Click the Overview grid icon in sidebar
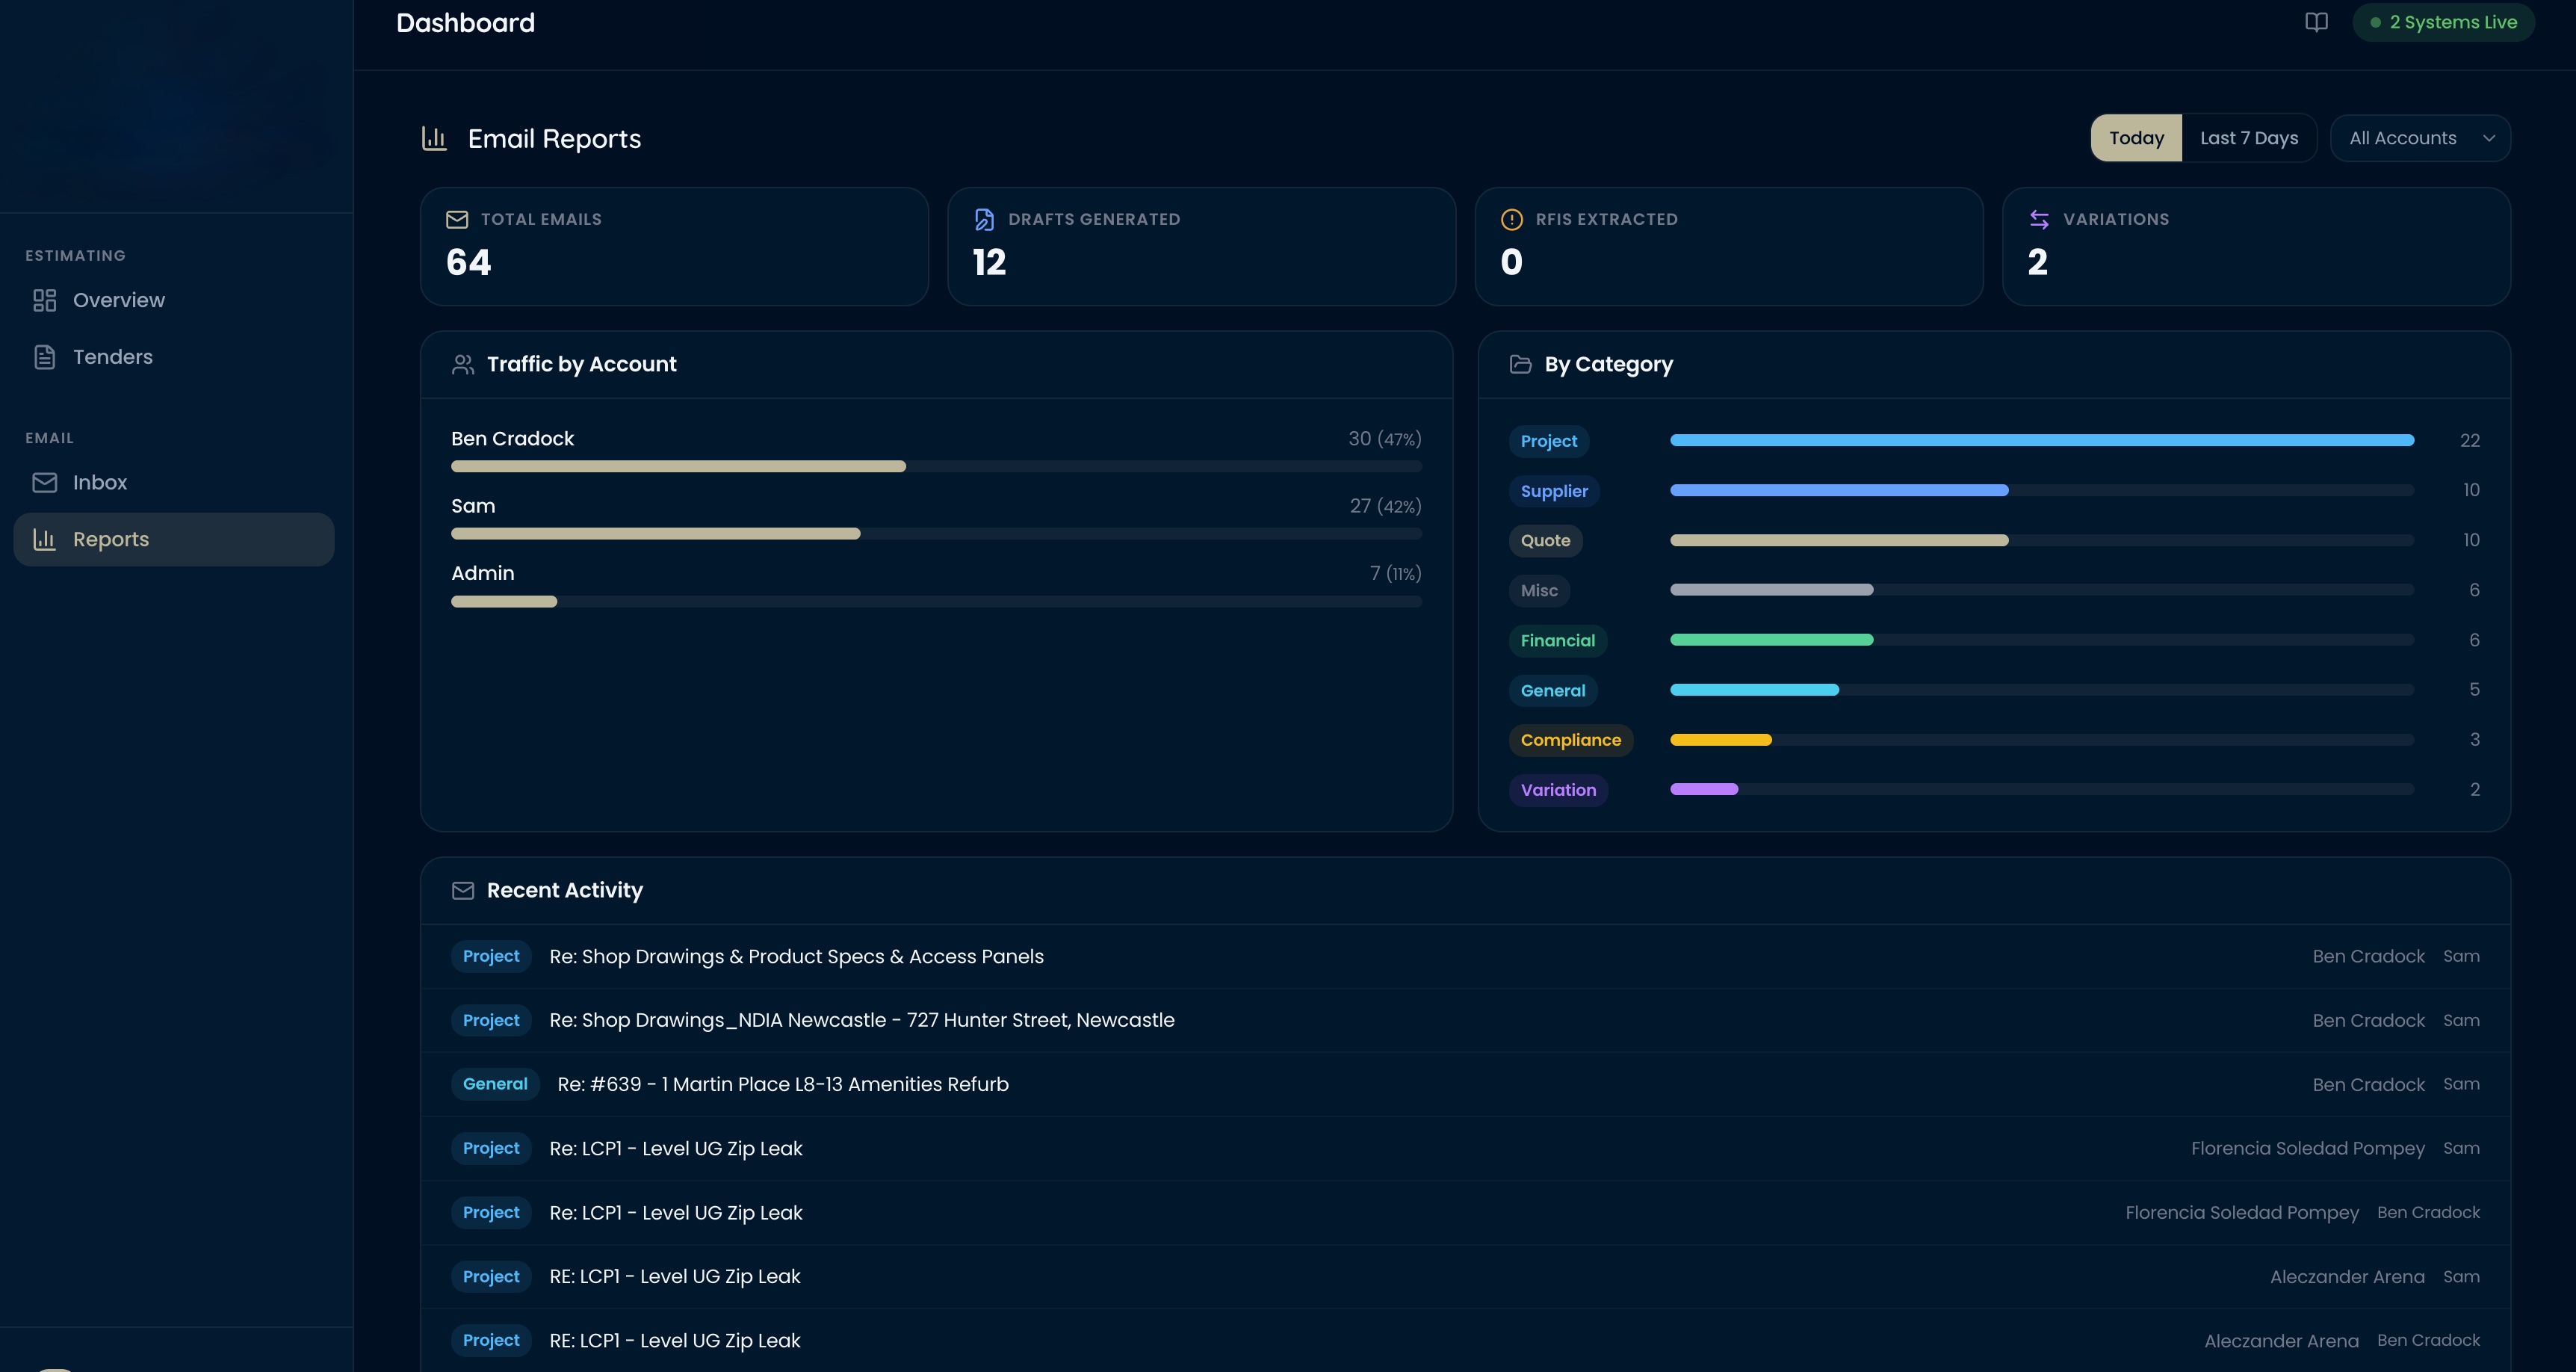Viewport: 2576px width, 1372px height. 44,300
